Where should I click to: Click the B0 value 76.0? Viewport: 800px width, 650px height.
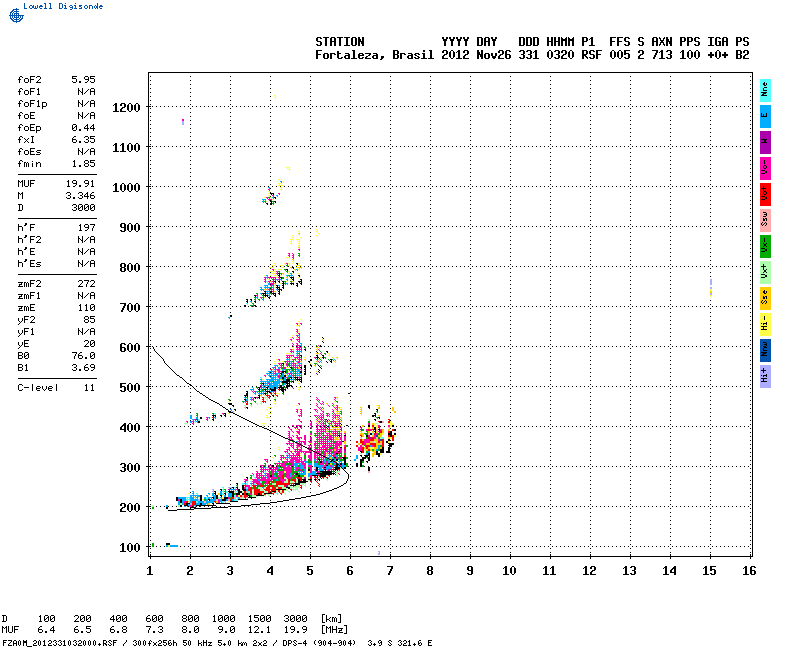83,356
